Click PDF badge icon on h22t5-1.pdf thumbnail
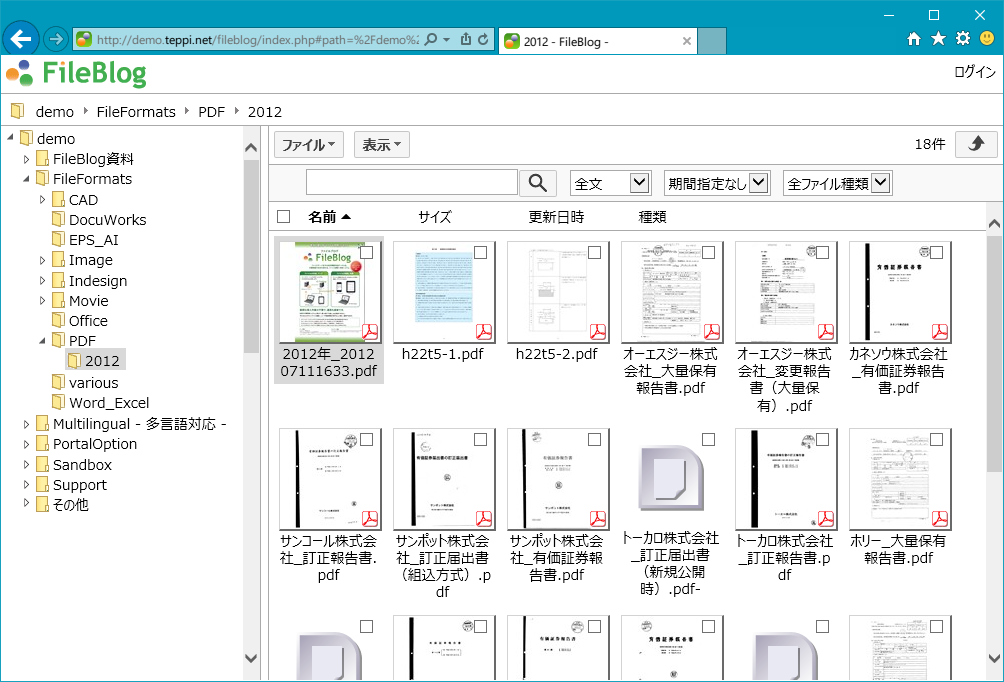 tap(483, 331)
